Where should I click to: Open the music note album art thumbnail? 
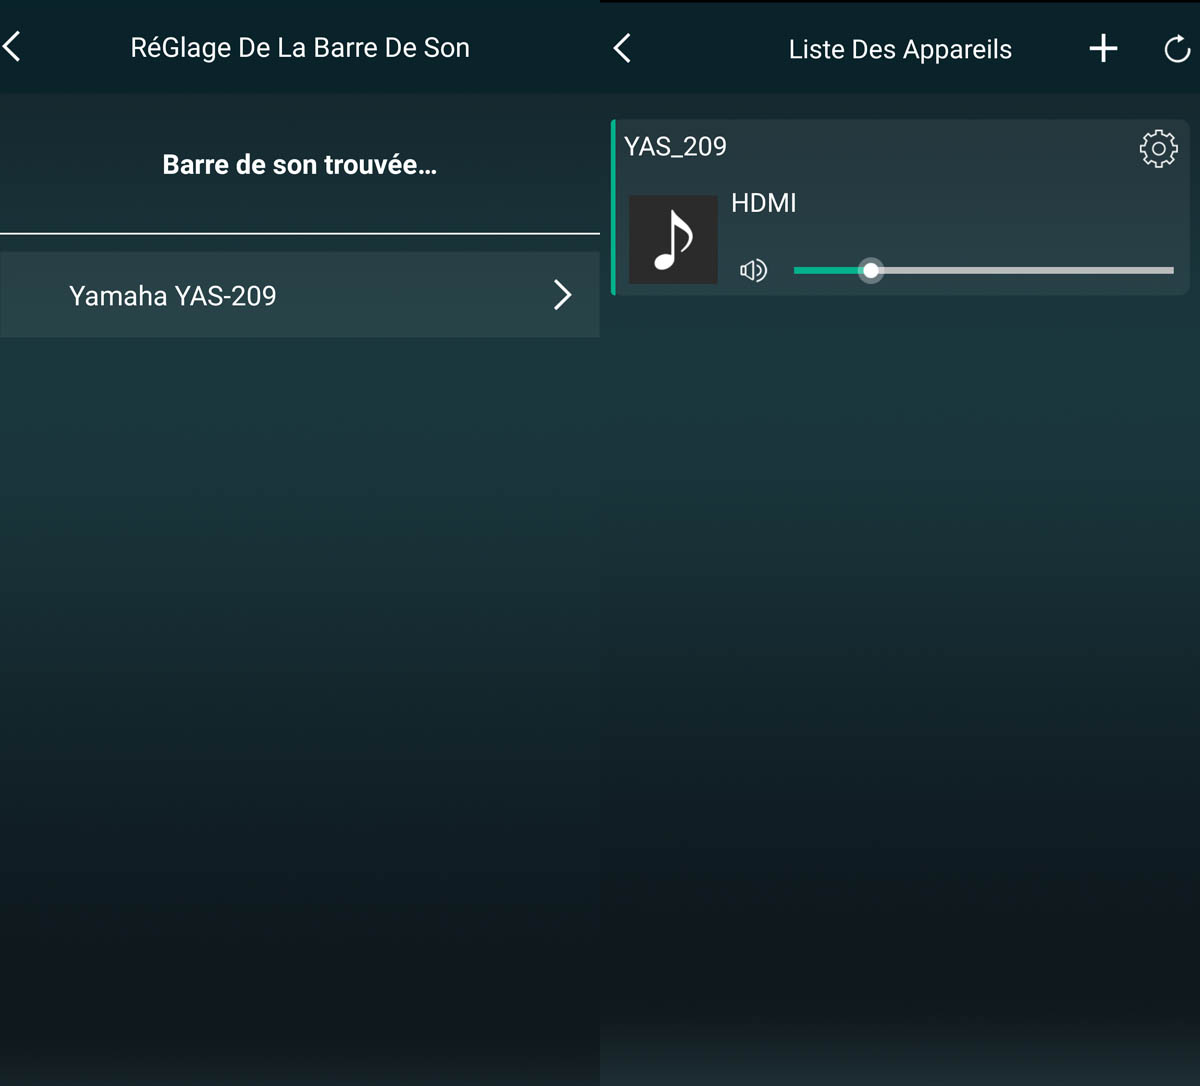click(673, 240)
